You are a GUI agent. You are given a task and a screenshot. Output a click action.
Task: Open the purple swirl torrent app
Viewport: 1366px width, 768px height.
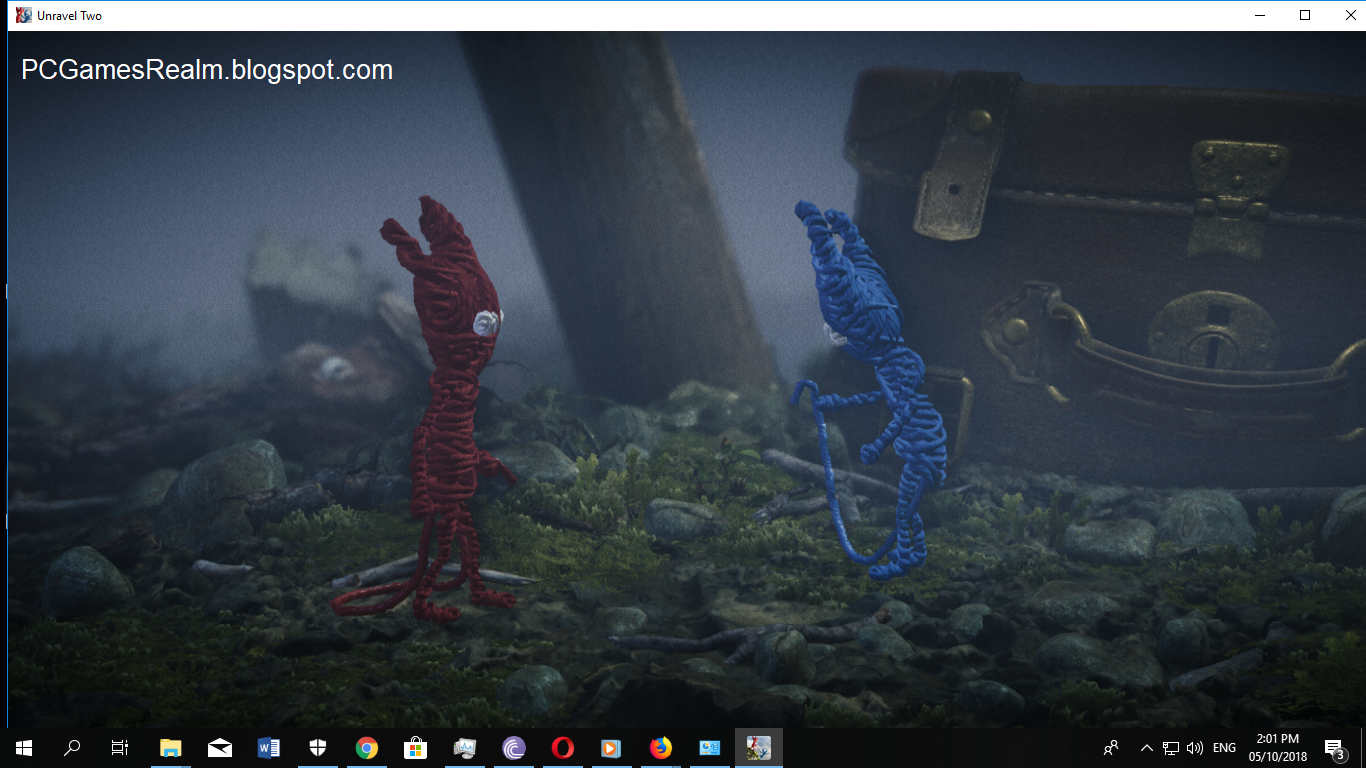[514, 748]
